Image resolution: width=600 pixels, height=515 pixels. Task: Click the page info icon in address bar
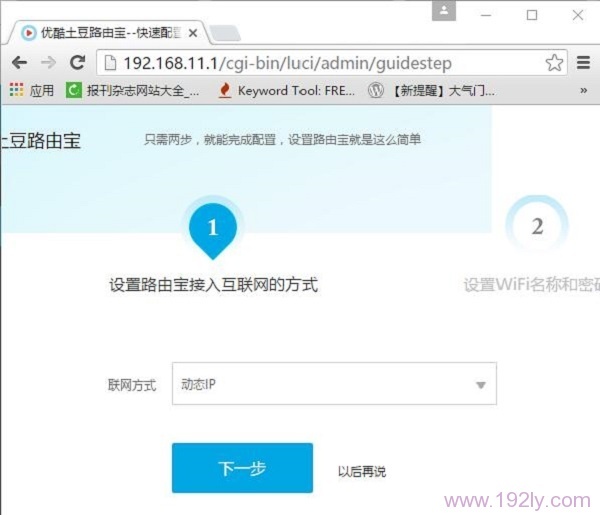coord(111,63)
